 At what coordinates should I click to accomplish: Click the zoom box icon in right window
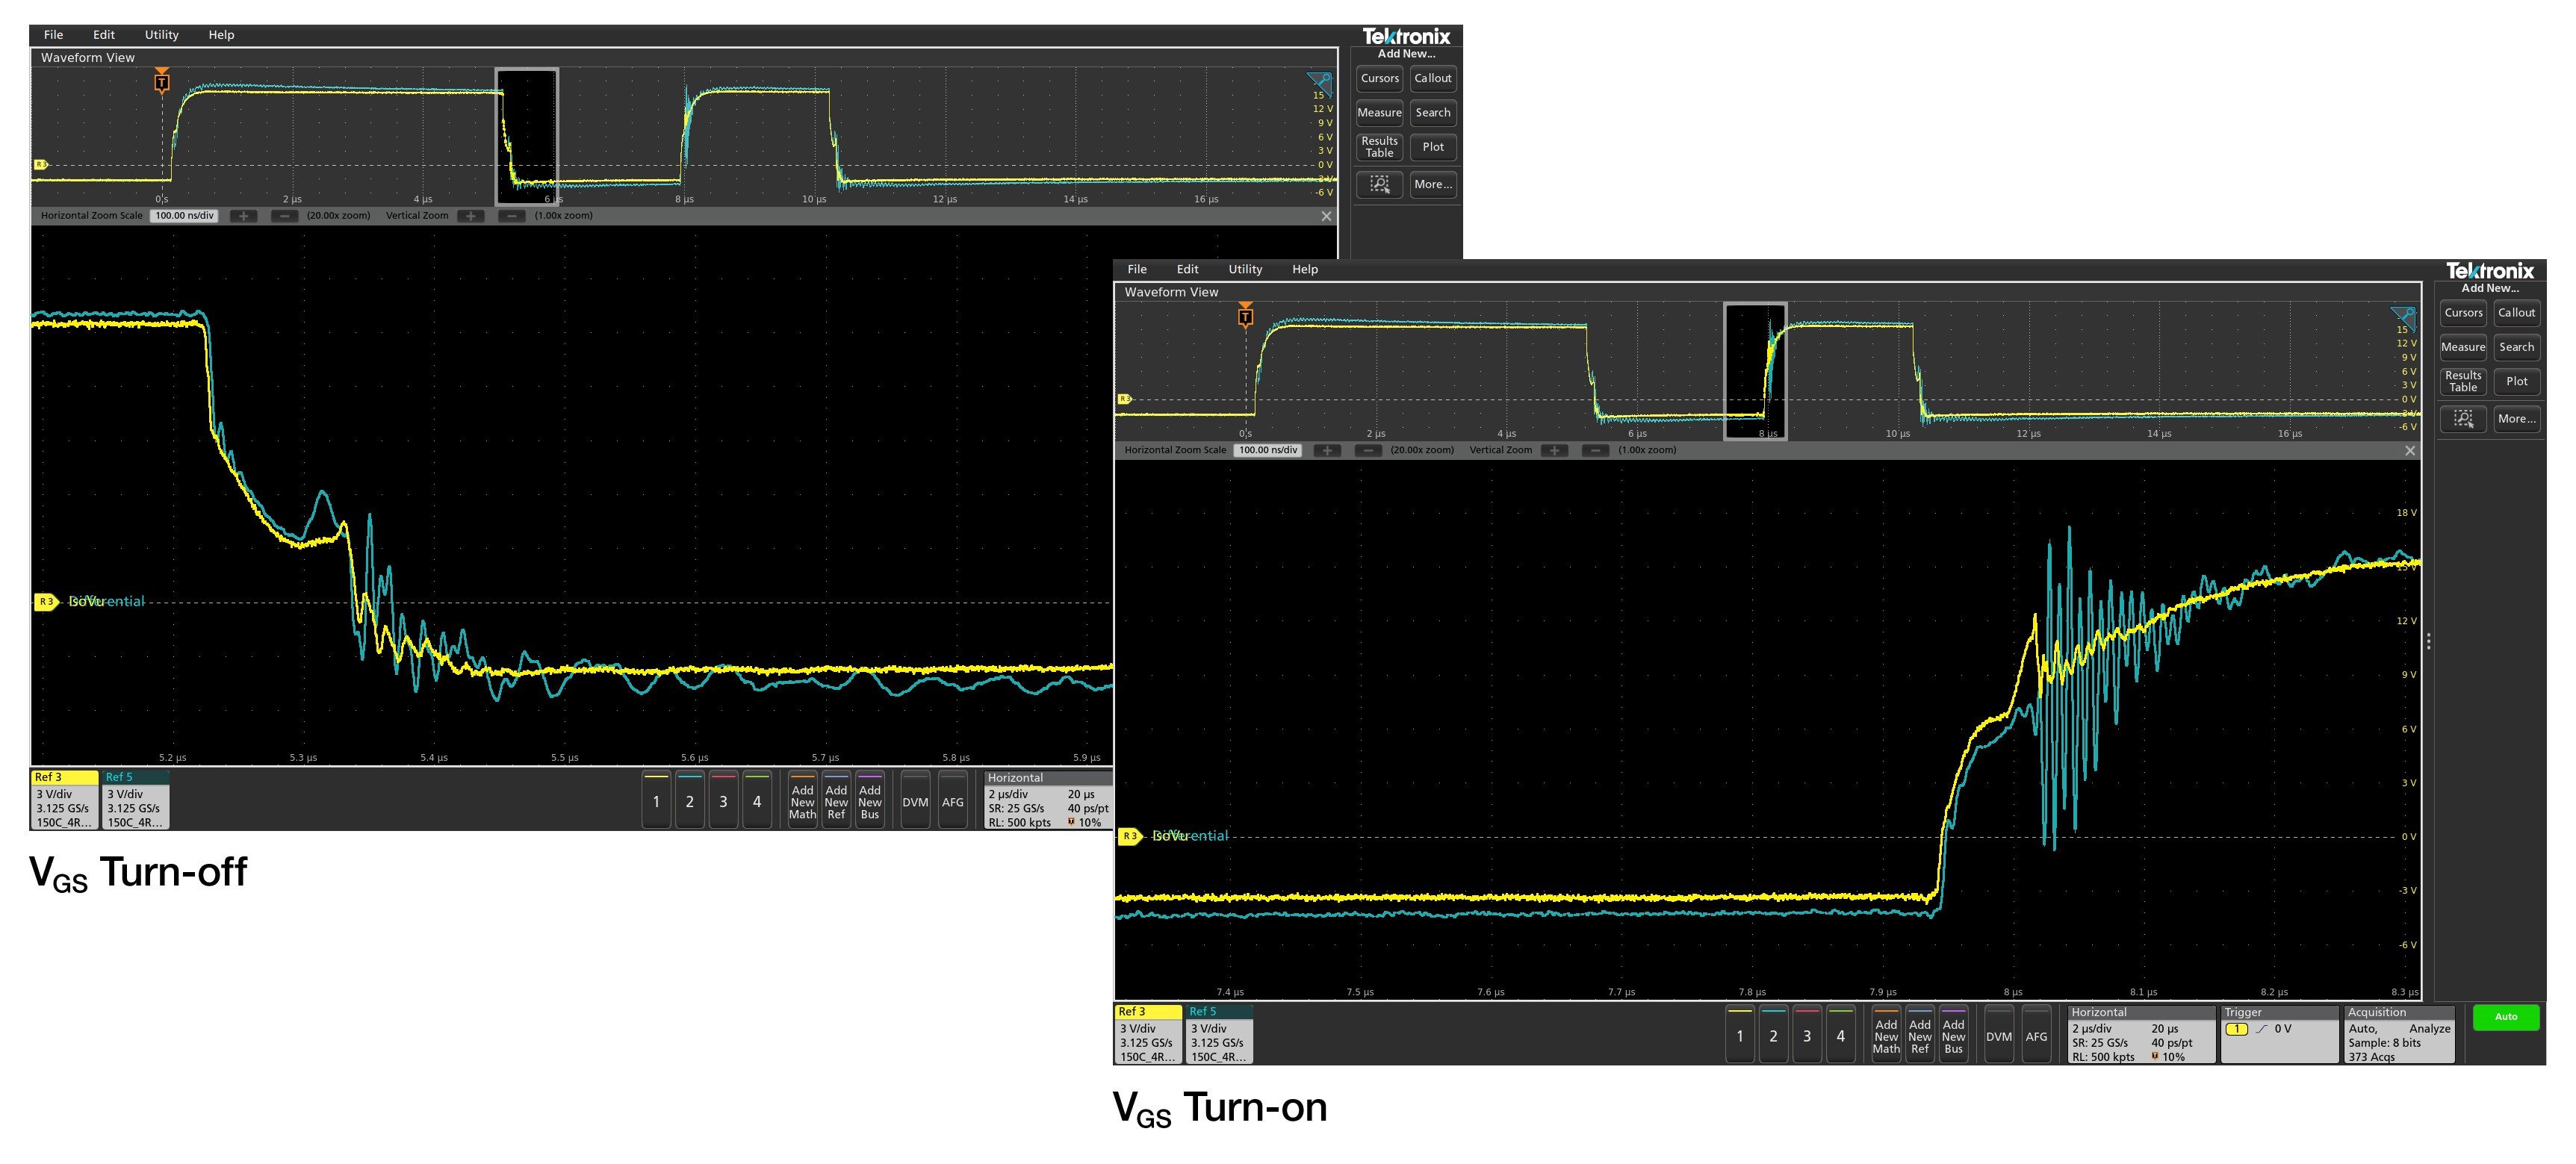2463,419
